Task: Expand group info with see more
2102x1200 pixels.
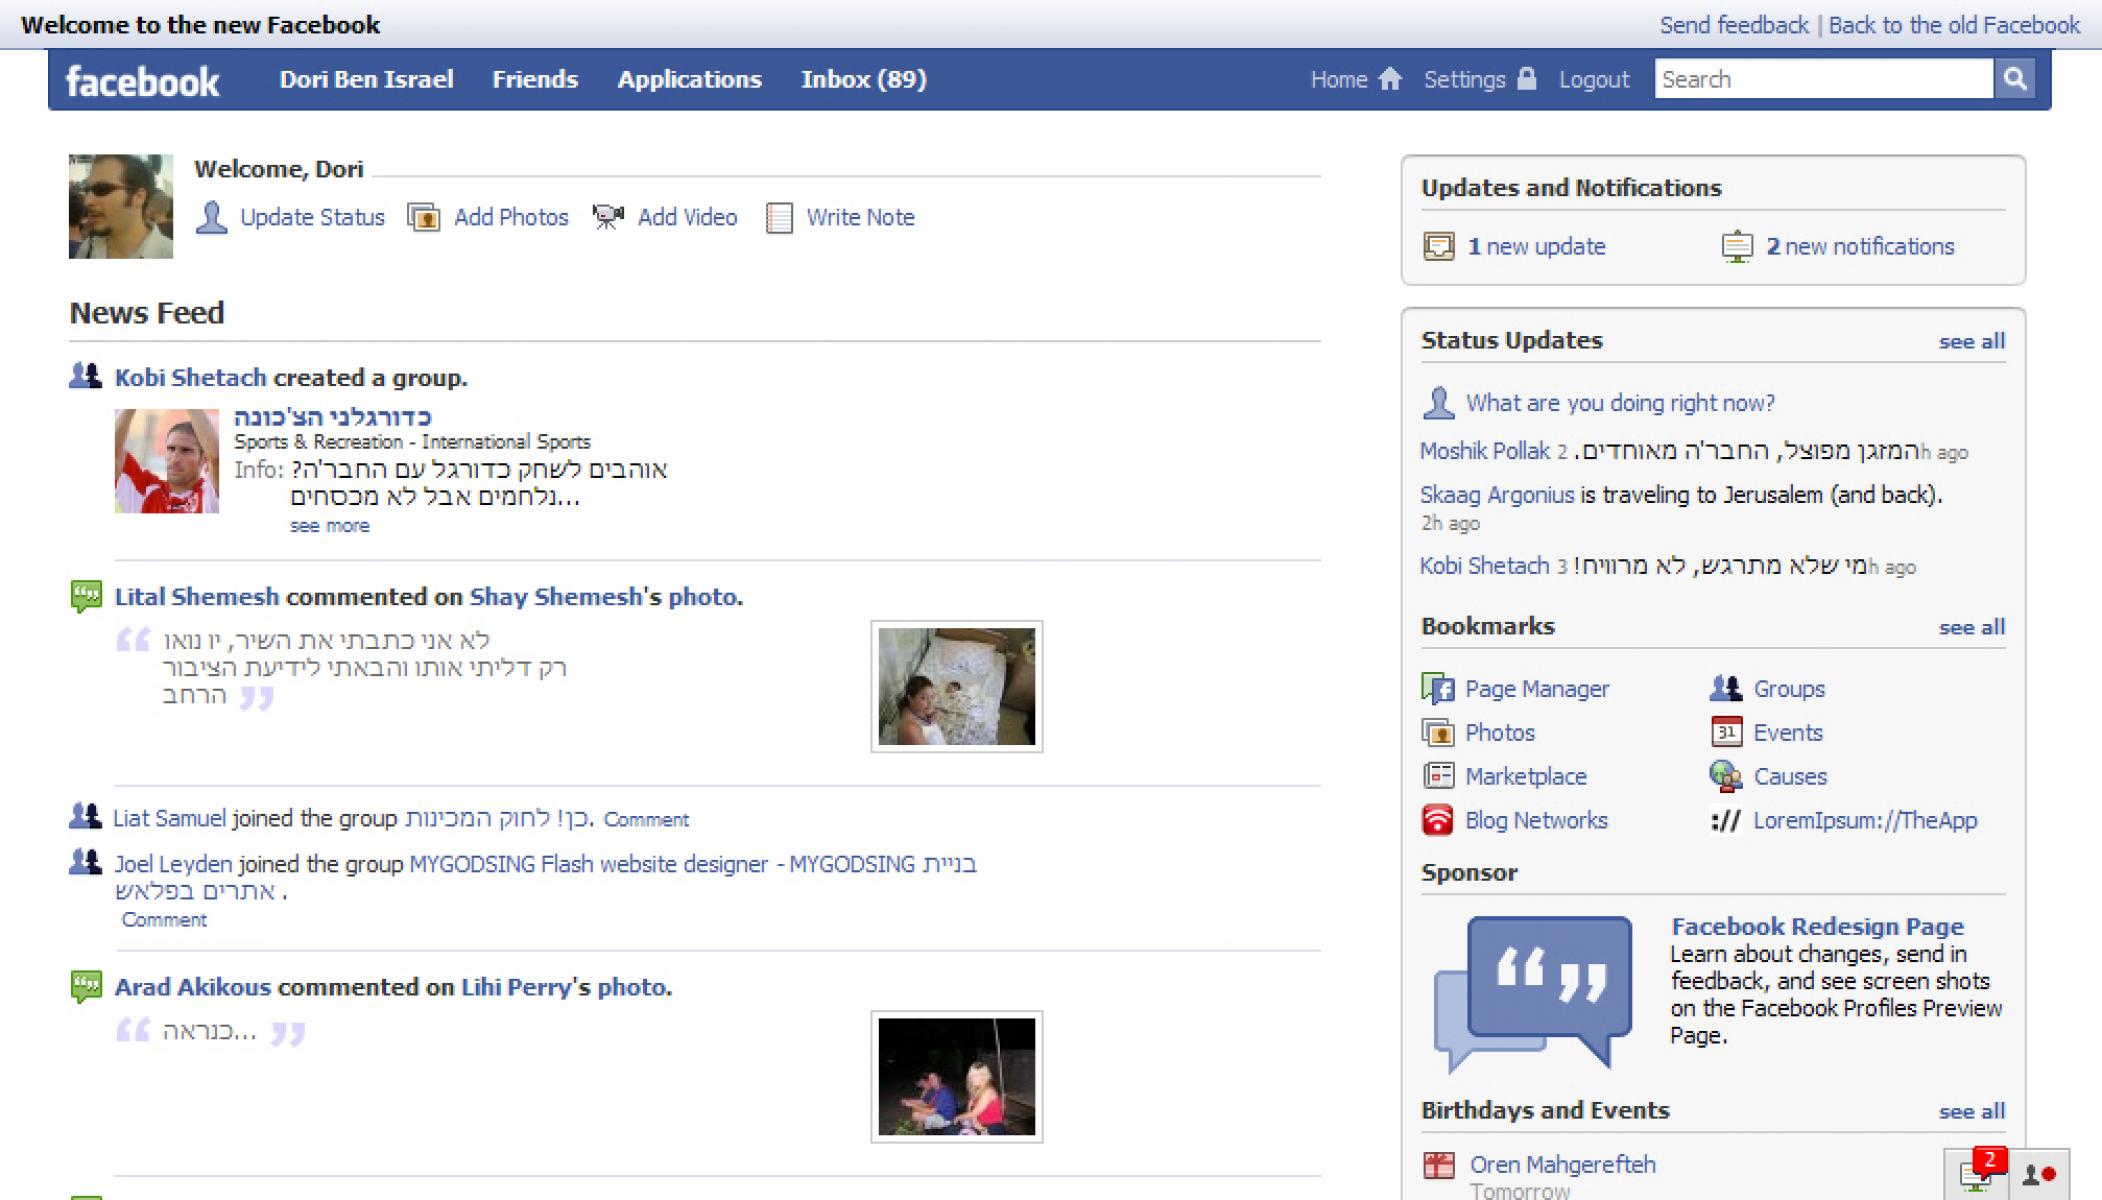Action: [x=329, y=526]
